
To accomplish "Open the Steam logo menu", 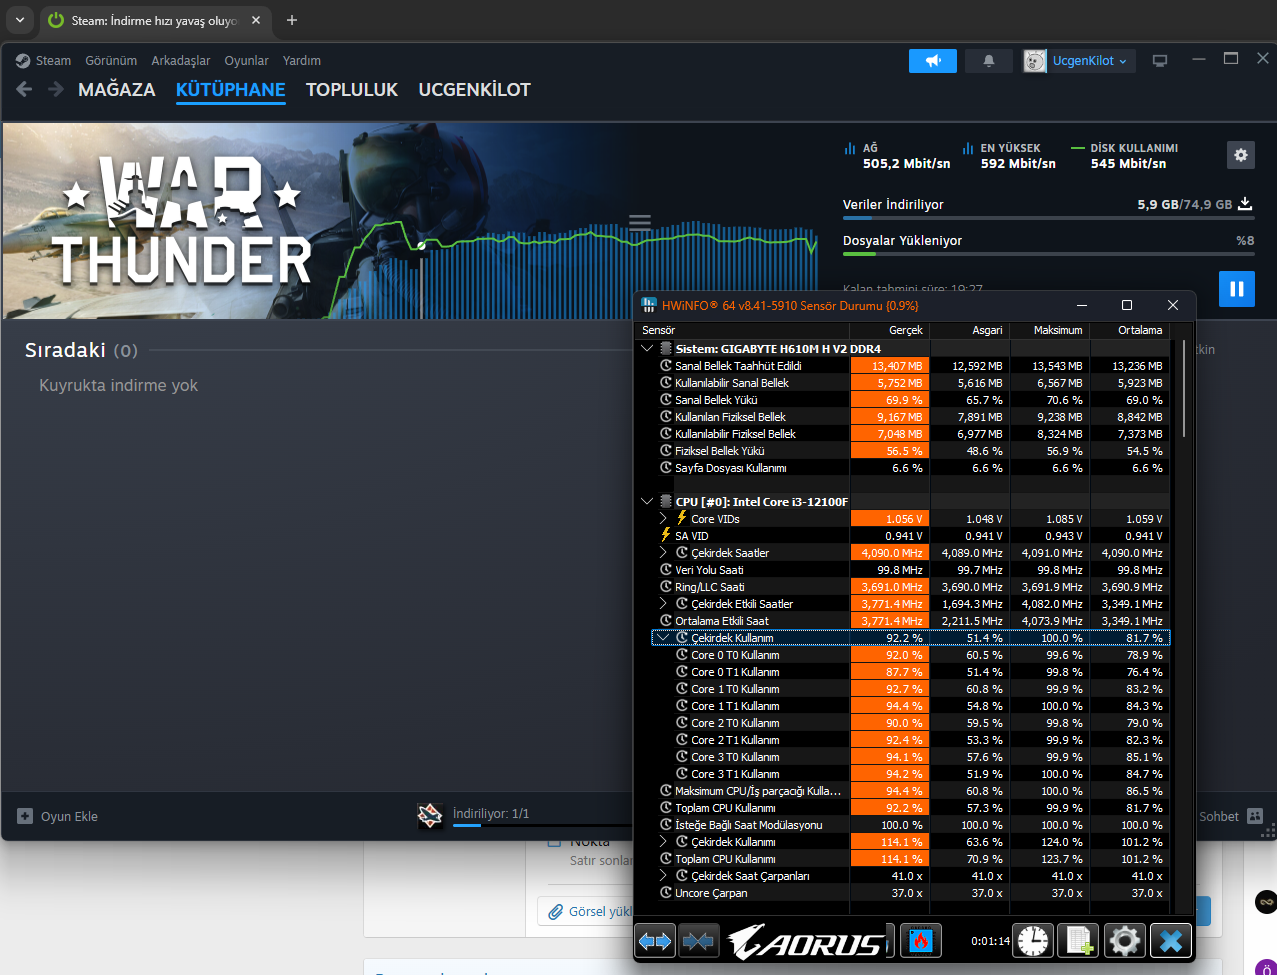I will [23, 61].
